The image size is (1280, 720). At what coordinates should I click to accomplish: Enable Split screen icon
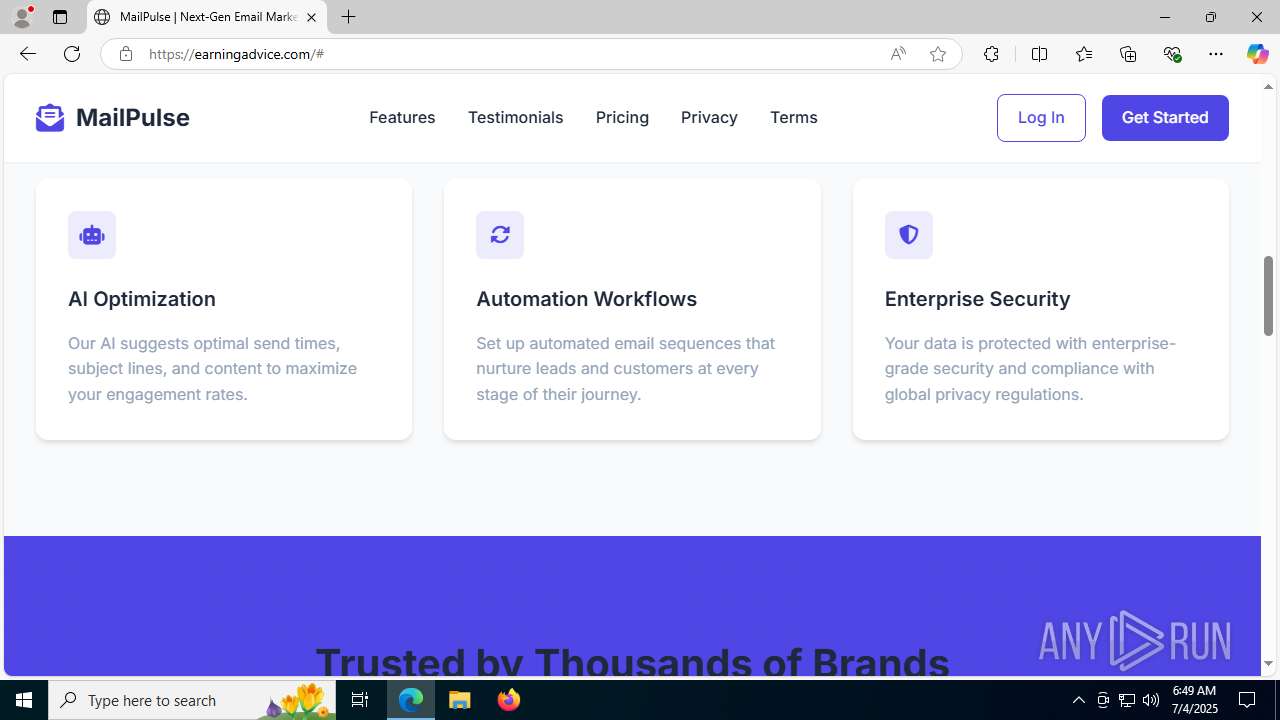pos(1039,54)
